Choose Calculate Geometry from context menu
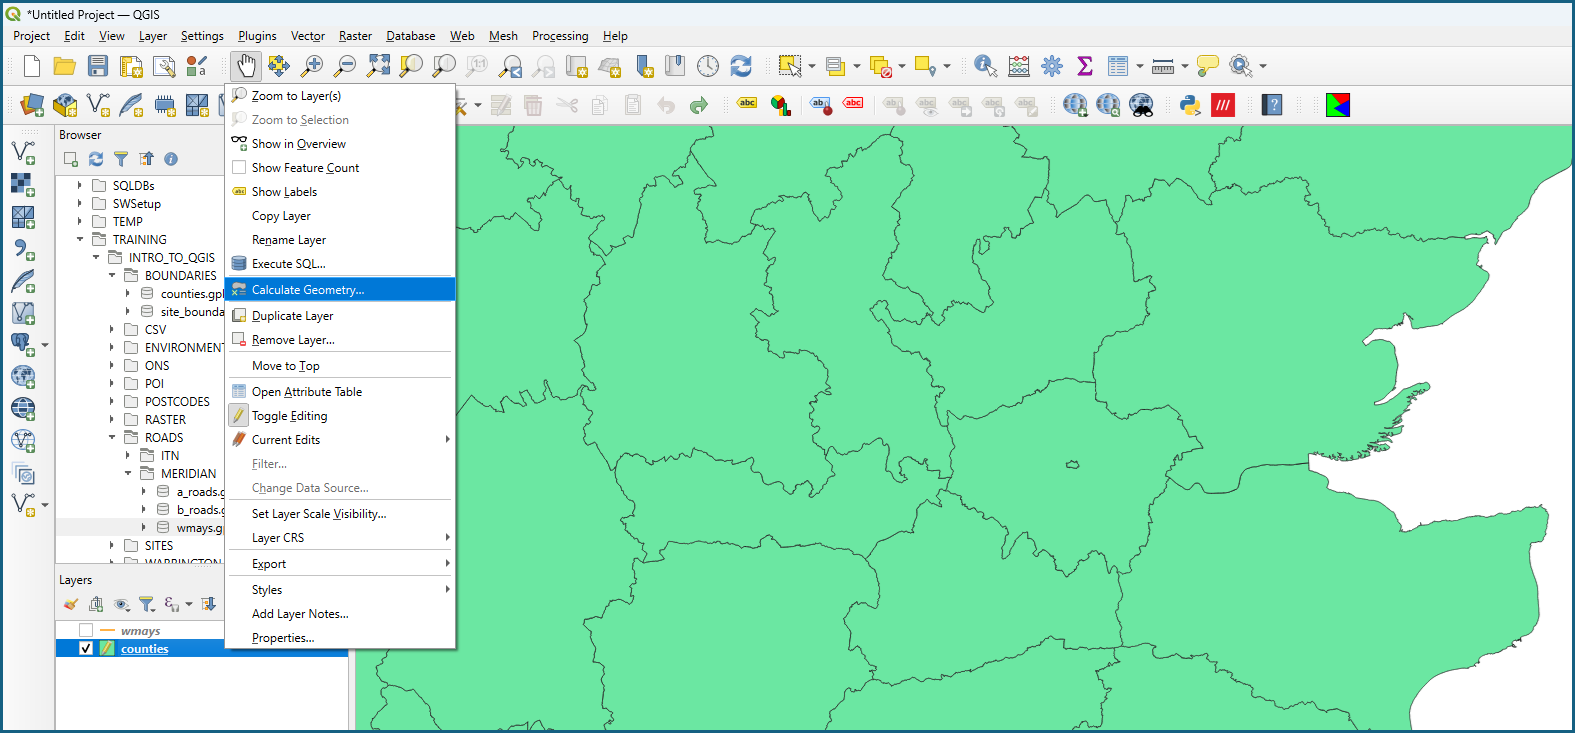The image size is (1575, 733). pyautogui.click(x=340, y=289)
